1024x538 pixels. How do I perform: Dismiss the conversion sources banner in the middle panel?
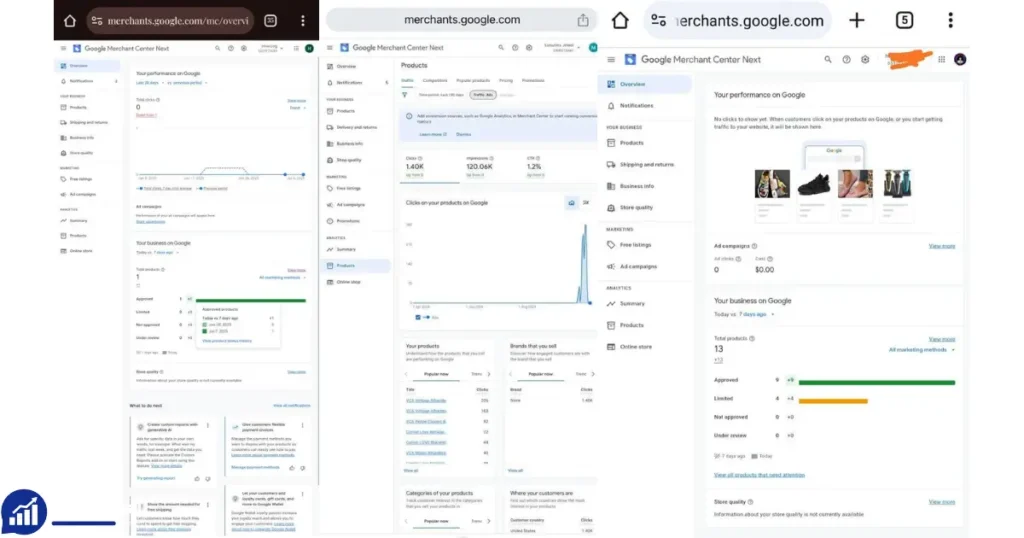click(x=464, y=134)
